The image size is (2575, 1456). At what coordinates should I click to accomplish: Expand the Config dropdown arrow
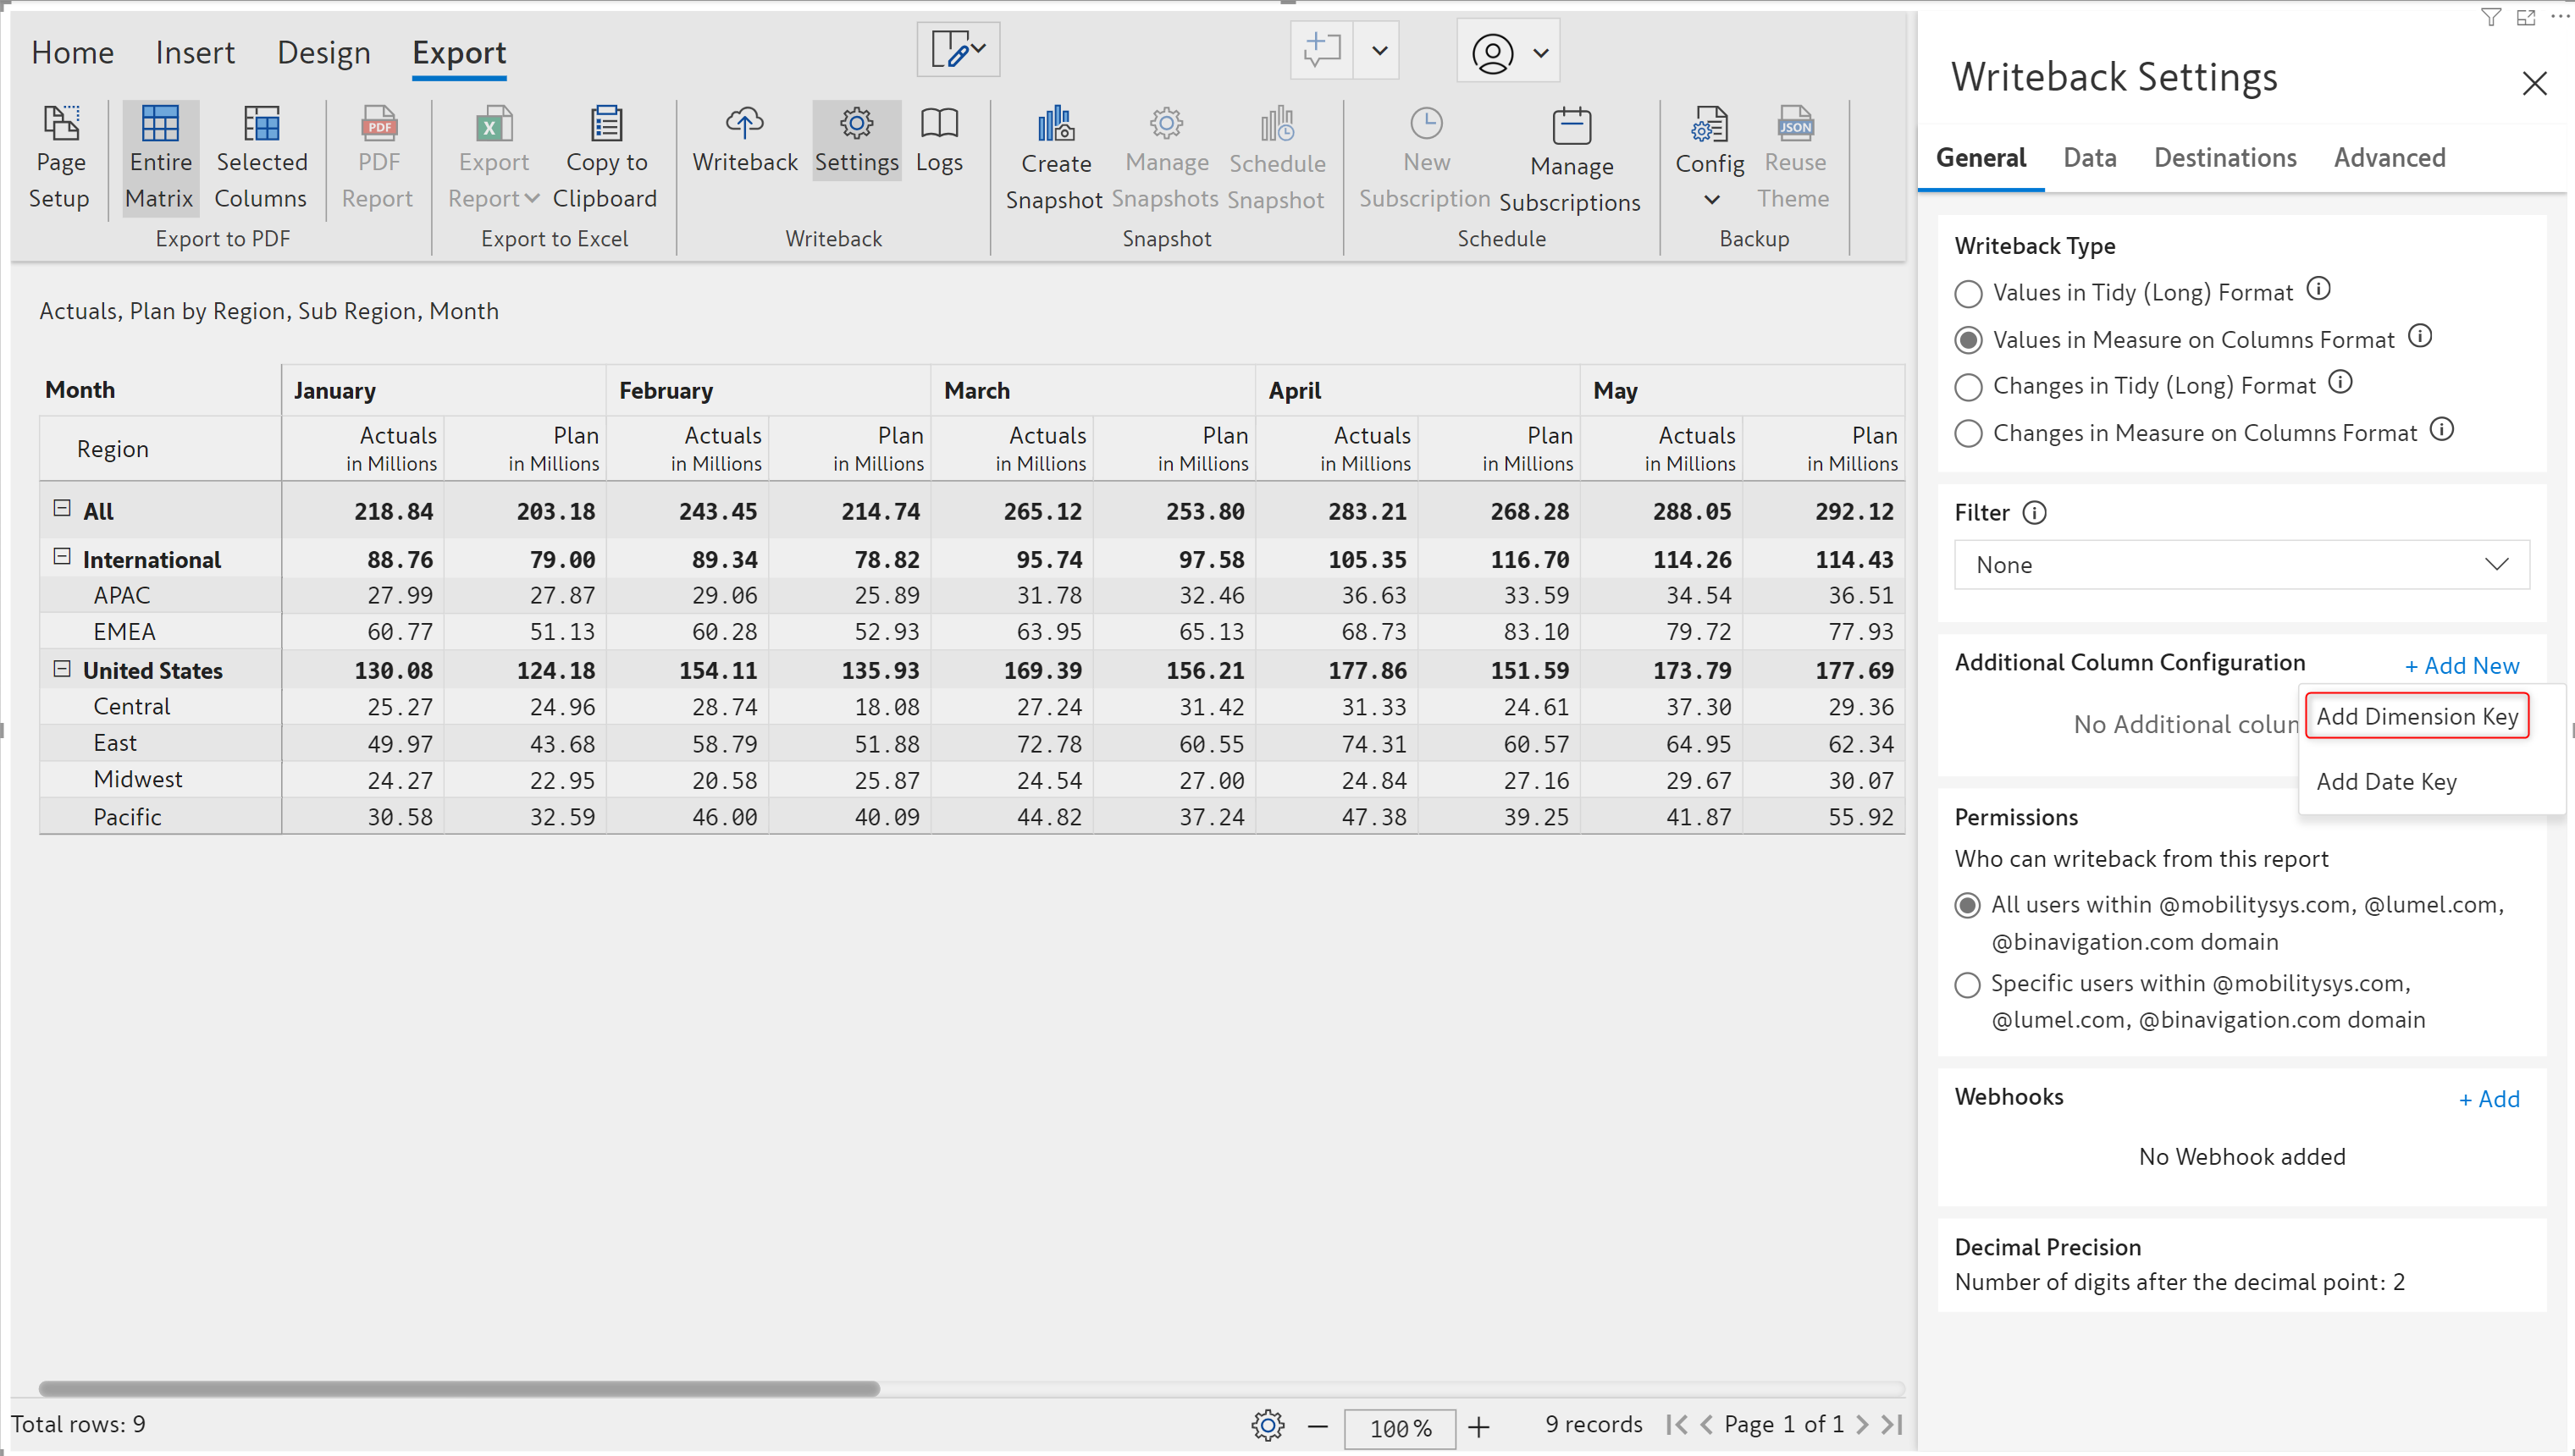click(1711, 200)
